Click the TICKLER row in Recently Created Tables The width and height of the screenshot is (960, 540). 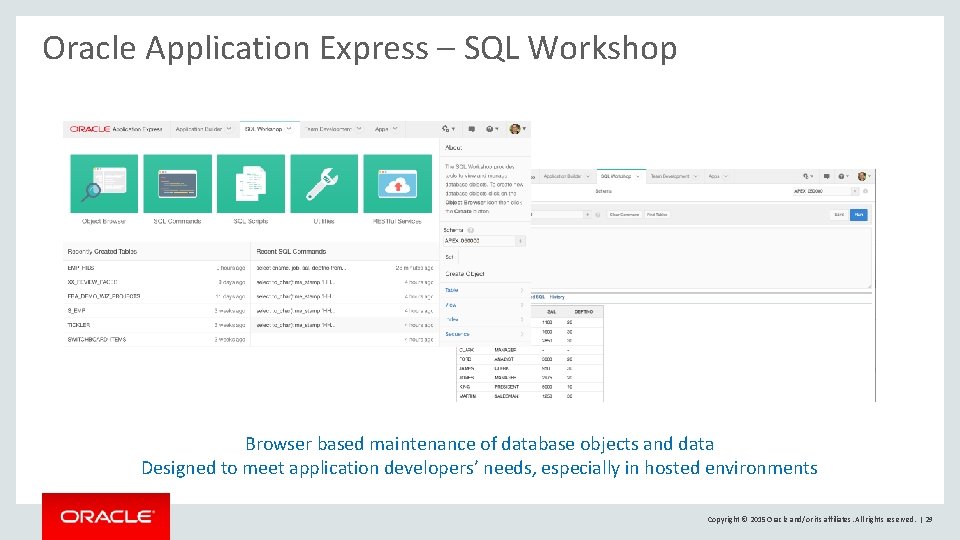point(156,325)
